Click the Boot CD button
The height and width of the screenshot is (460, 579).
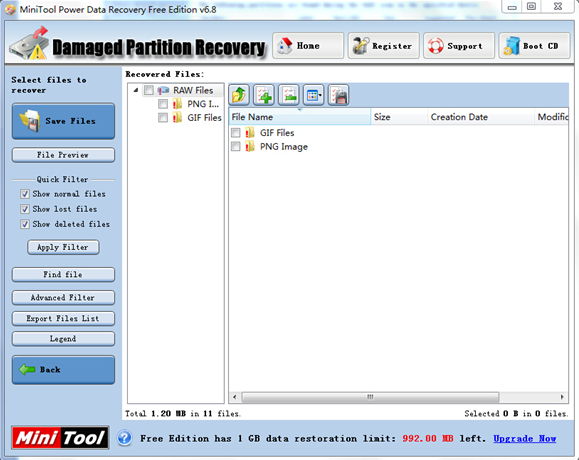(534, 46)
